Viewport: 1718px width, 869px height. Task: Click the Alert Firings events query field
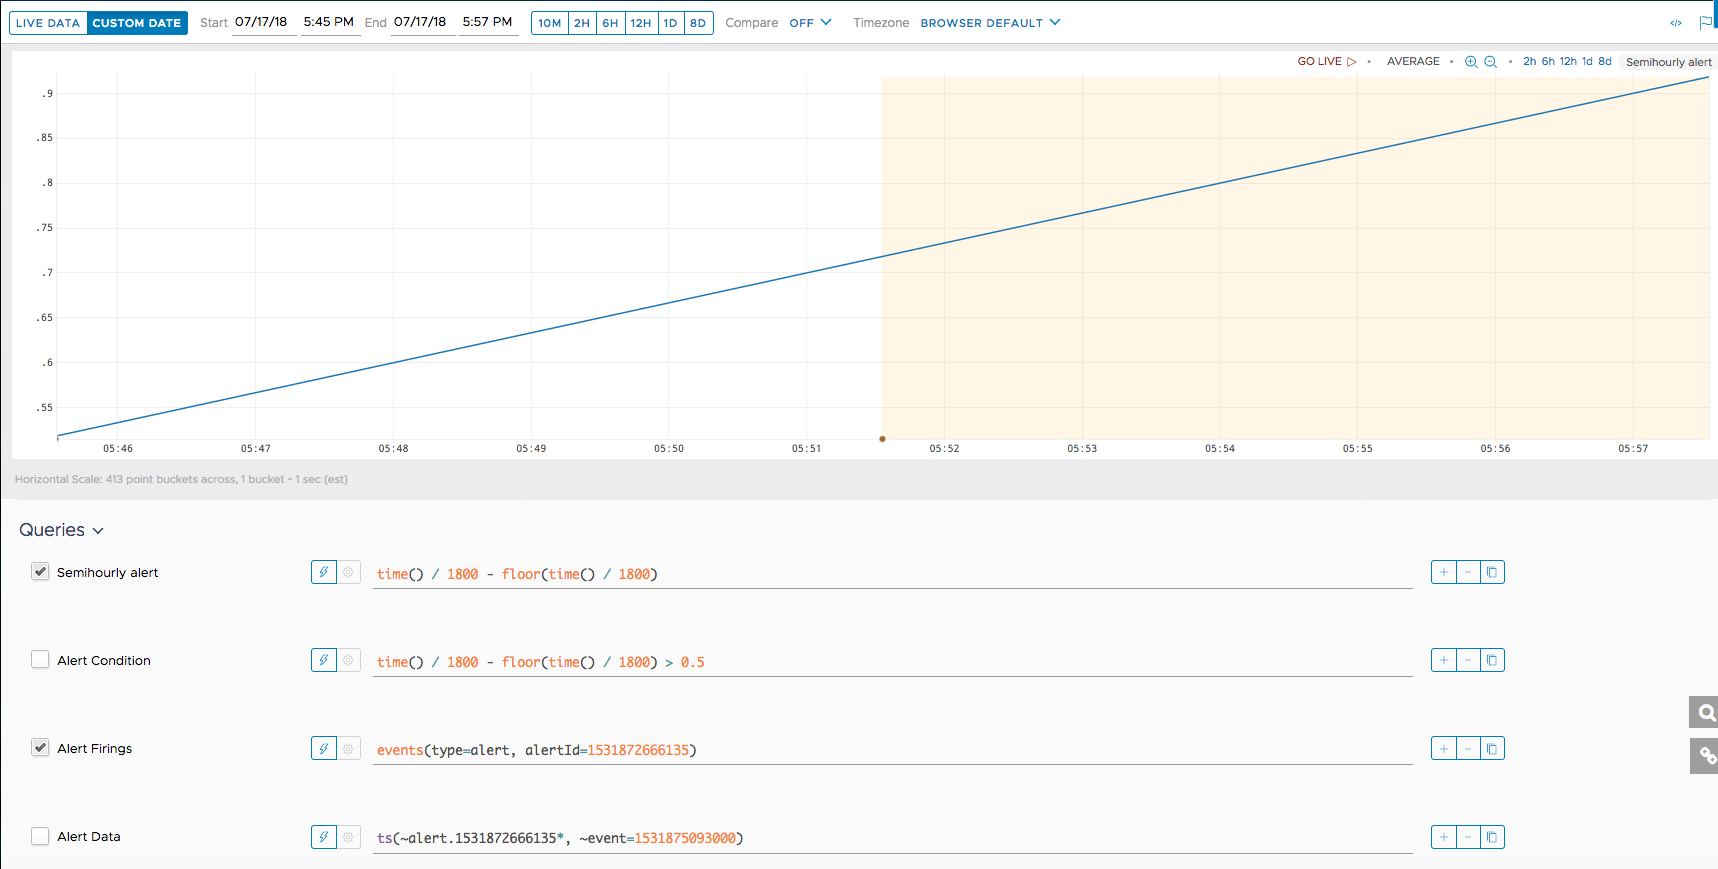click(890, 750)
